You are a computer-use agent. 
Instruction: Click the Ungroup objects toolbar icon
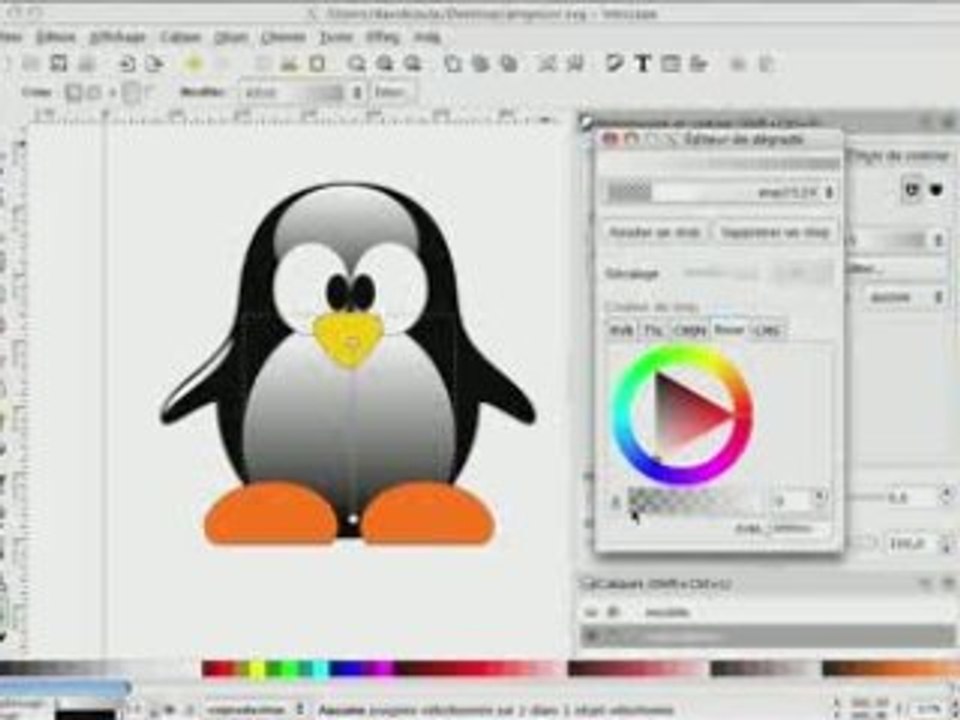[575, 64]
